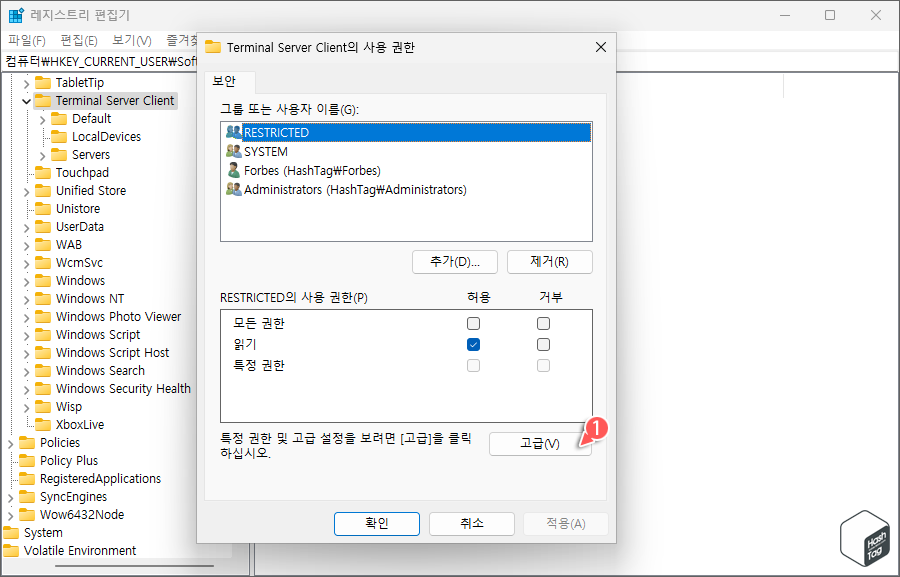Click the 고급(V) button
Image resolution: width=900 pixels, height=577 pixels.
pos(540,443)
